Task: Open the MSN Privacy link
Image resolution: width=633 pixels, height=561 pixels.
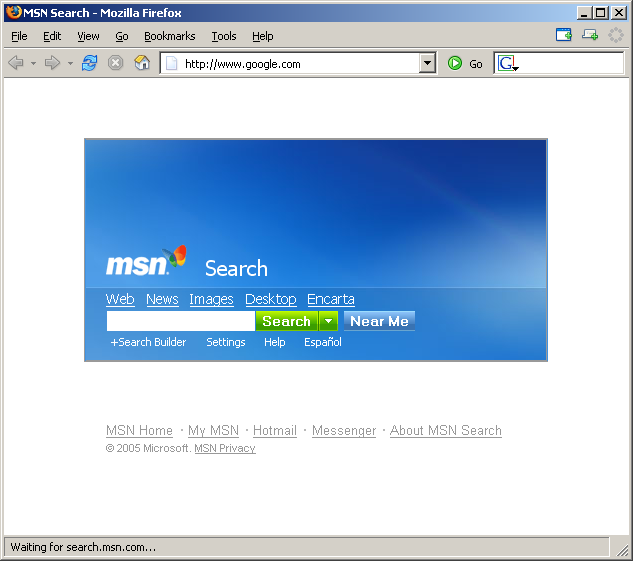Action: (x=225, y=448)
